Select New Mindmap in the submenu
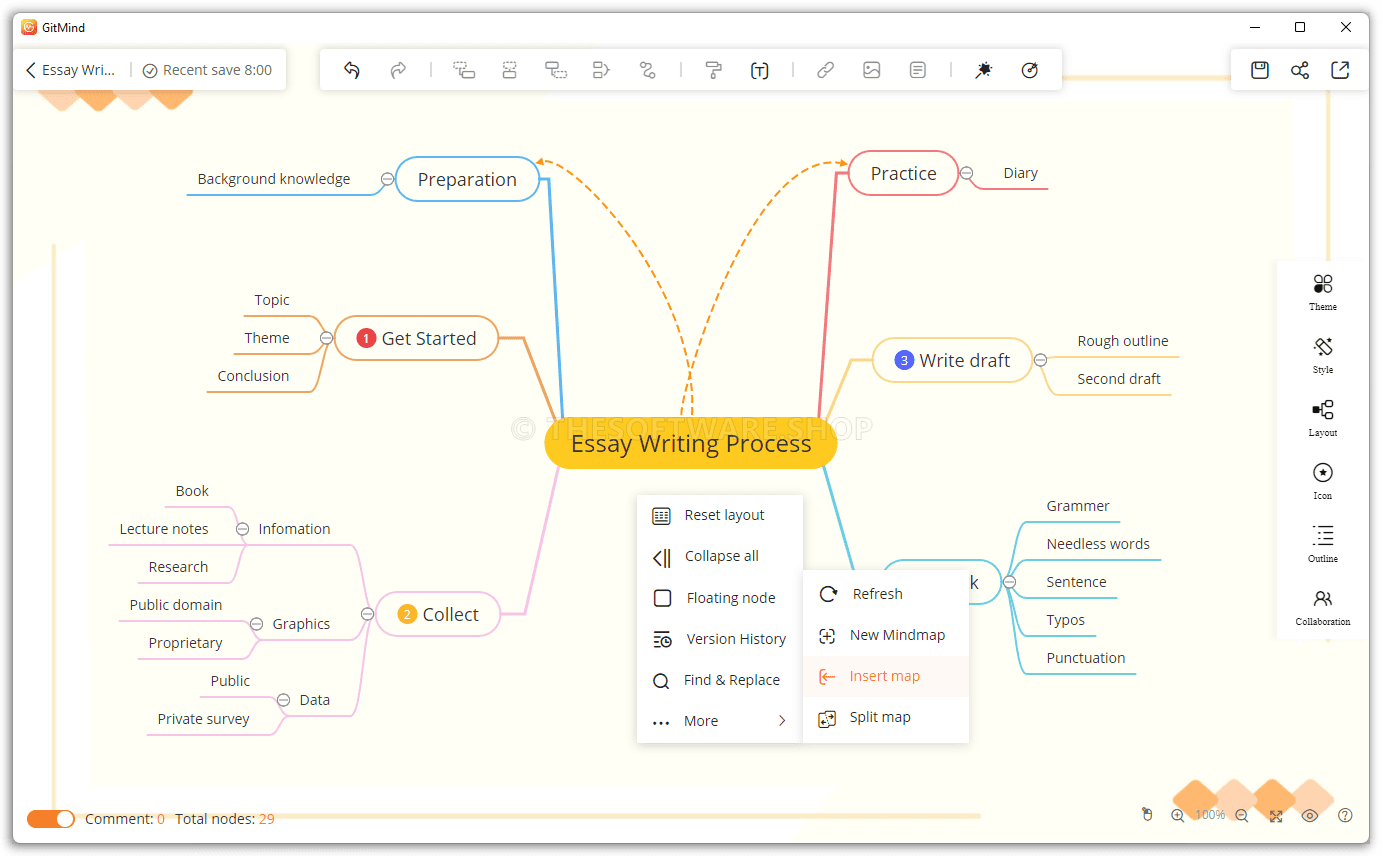The height and width of the screenshot is (856, 1382). coord(886,635)
